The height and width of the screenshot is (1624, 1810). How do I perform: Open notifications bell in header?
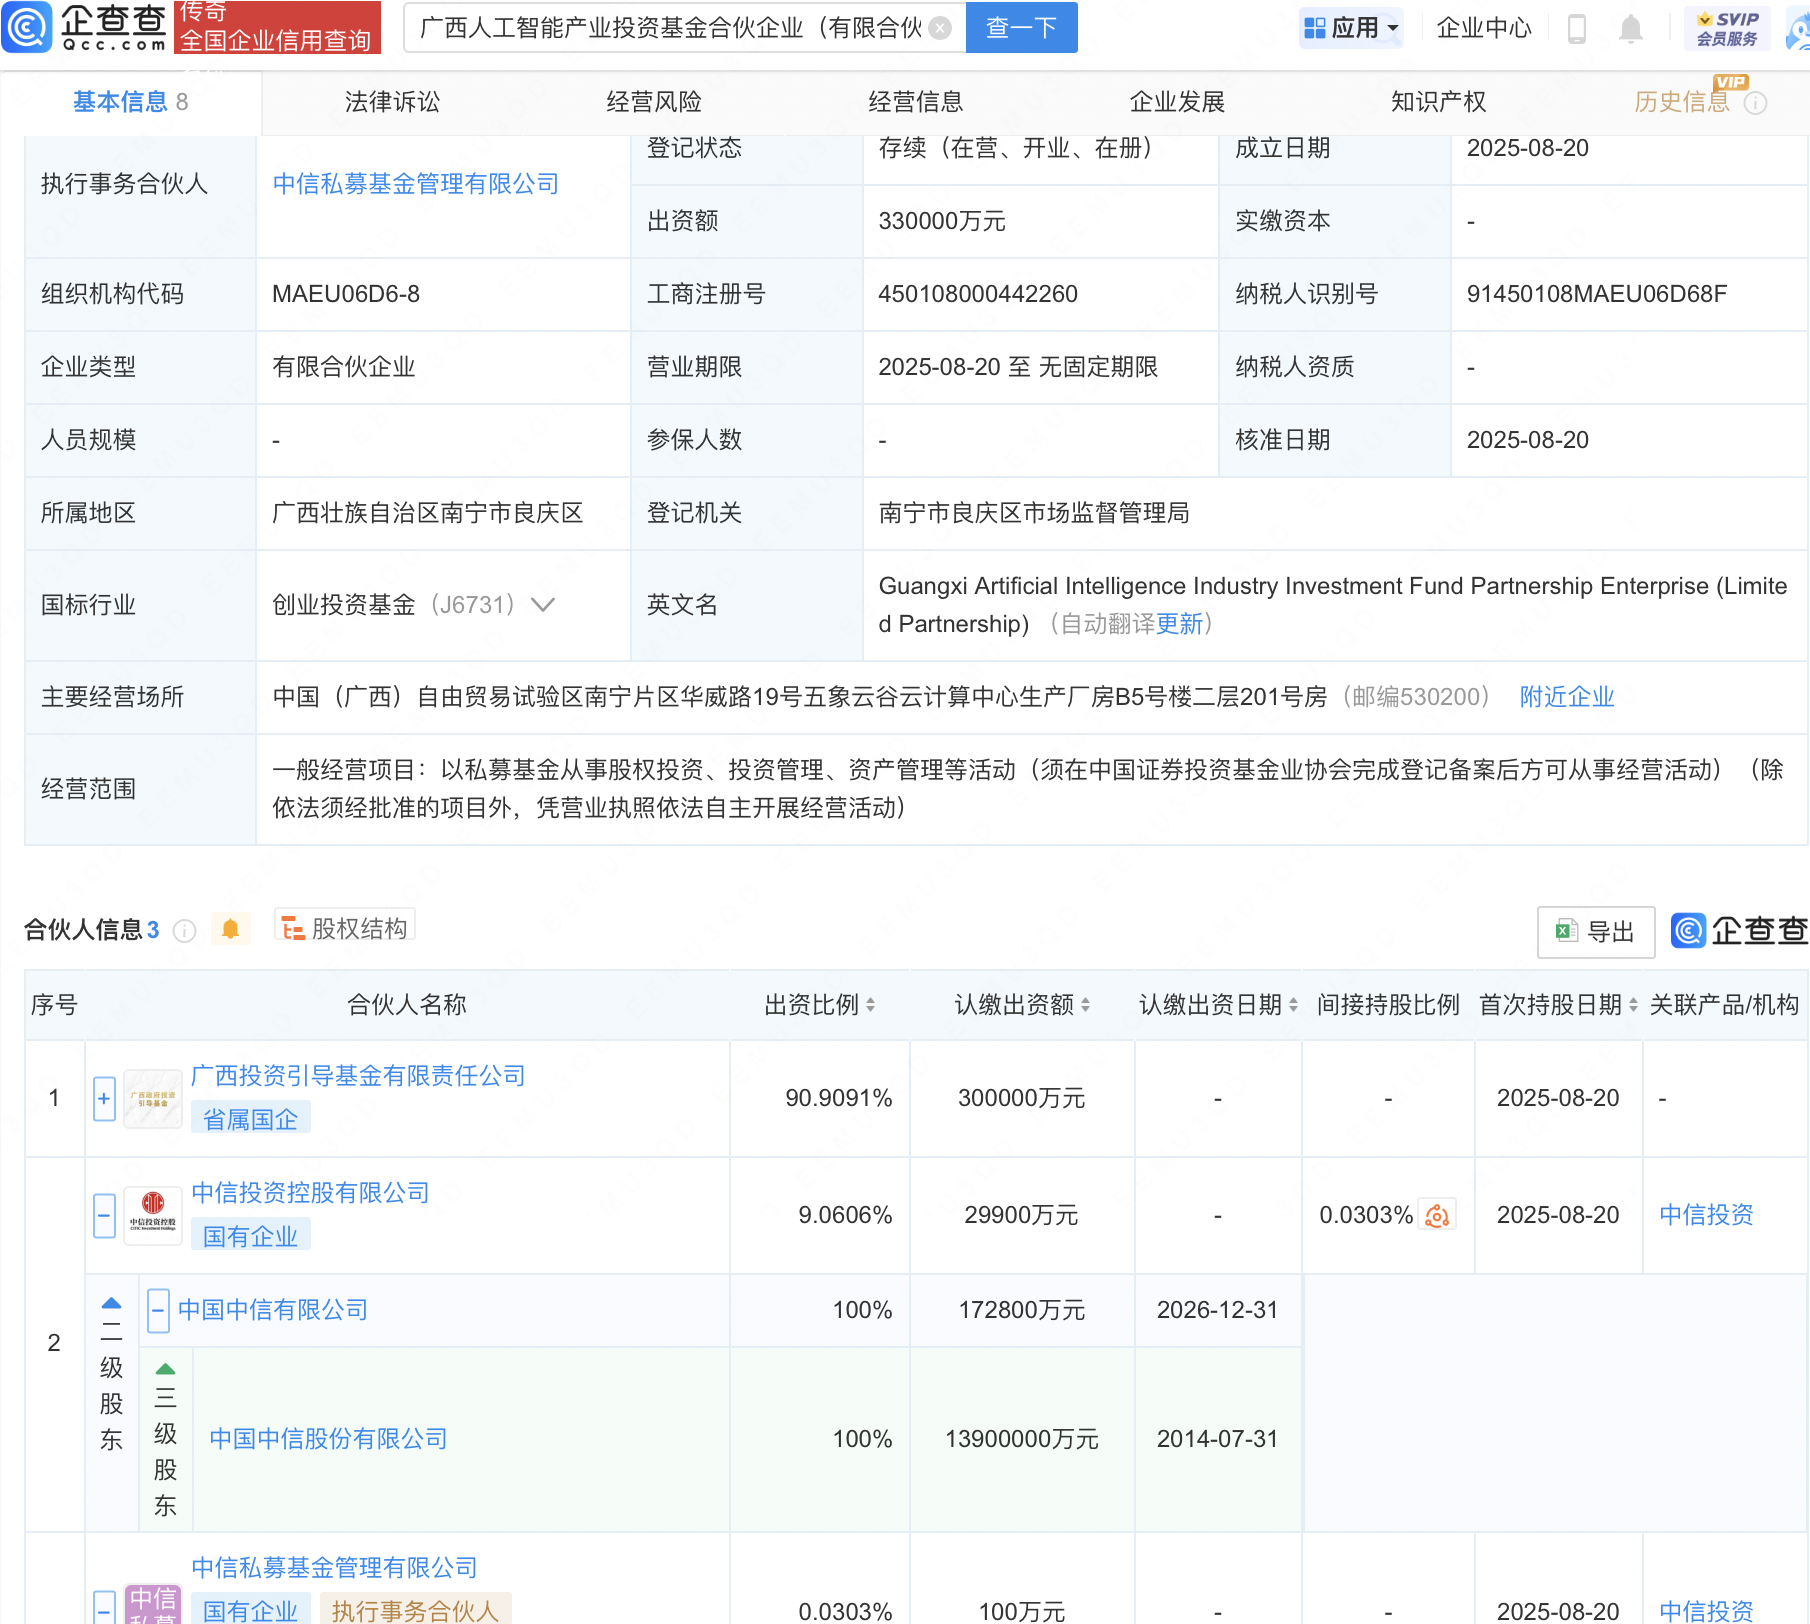1631,28
